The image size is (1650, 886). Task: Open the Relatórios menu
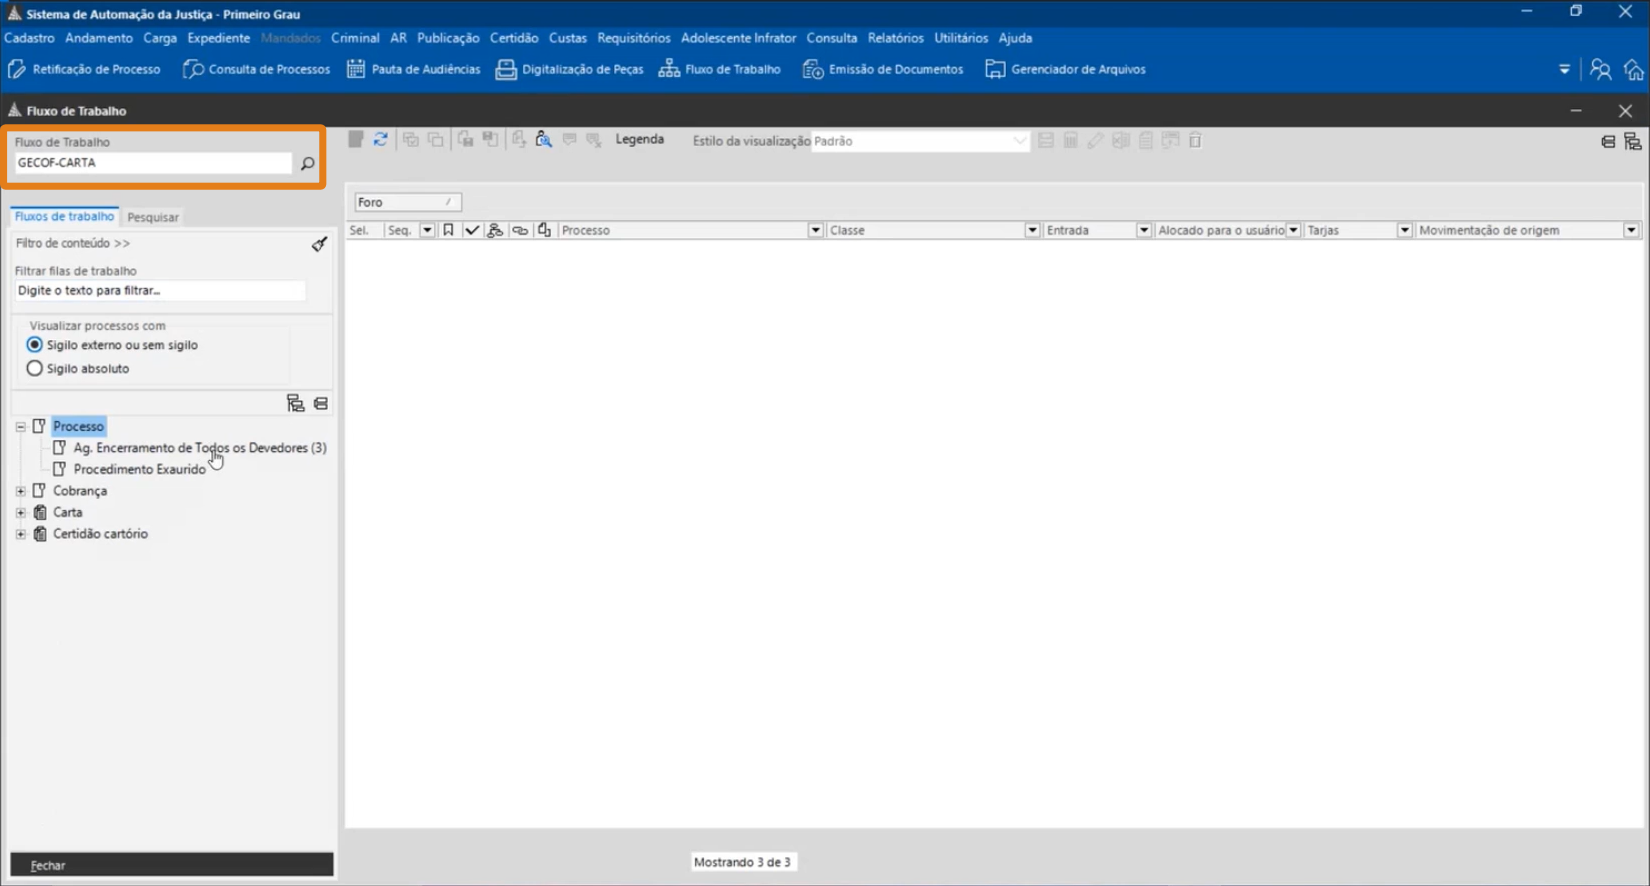pos(895,38)
